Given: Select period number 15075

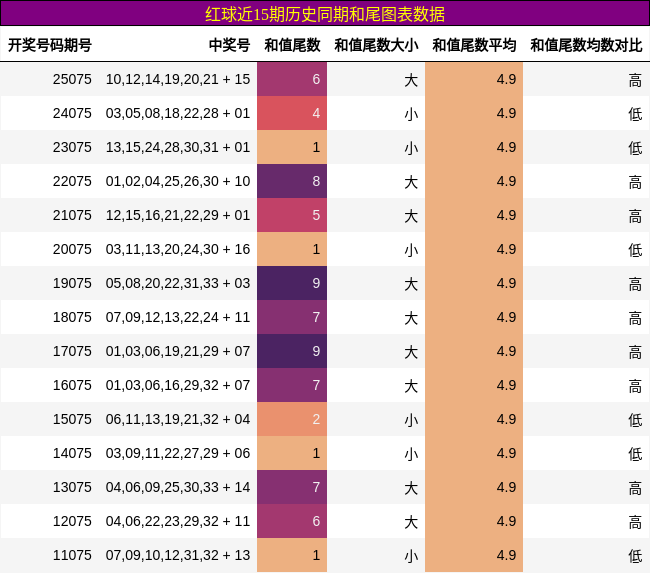Looking at the screenshot, I should 72,419.
